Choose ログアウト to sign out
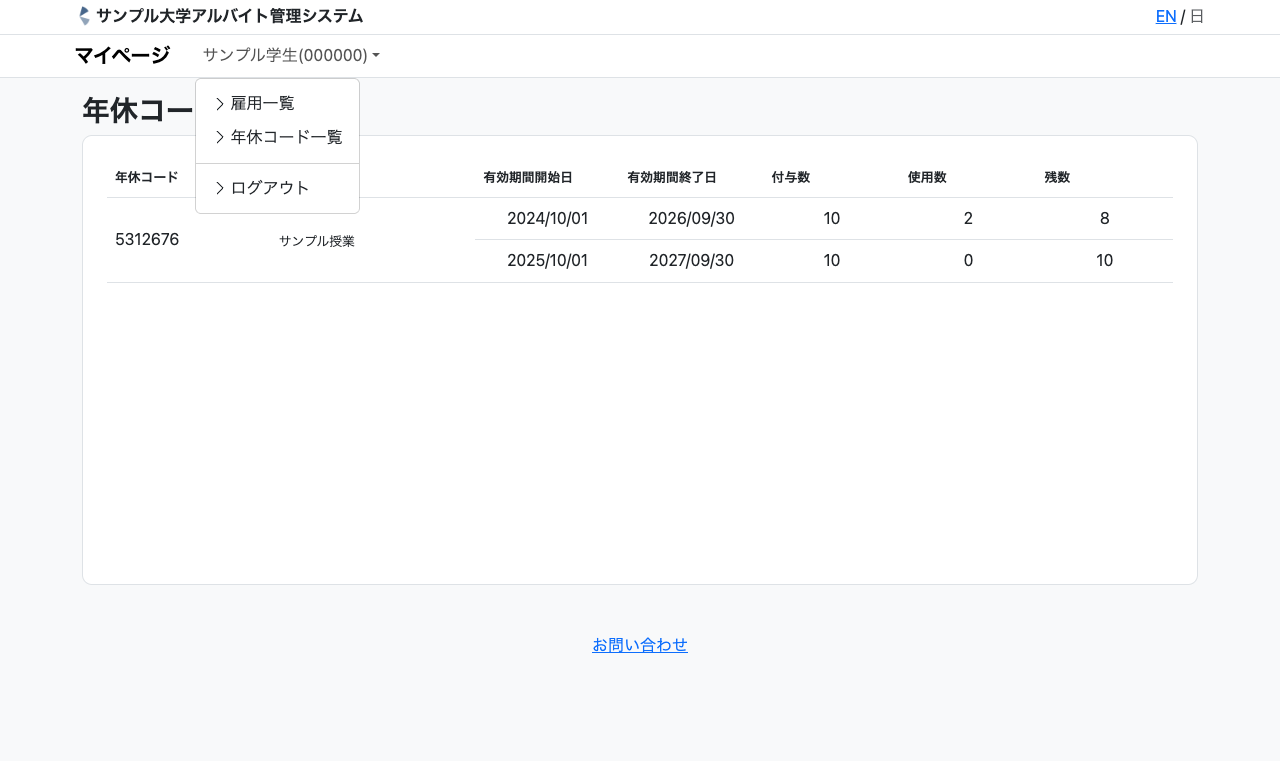 point(270,188)
